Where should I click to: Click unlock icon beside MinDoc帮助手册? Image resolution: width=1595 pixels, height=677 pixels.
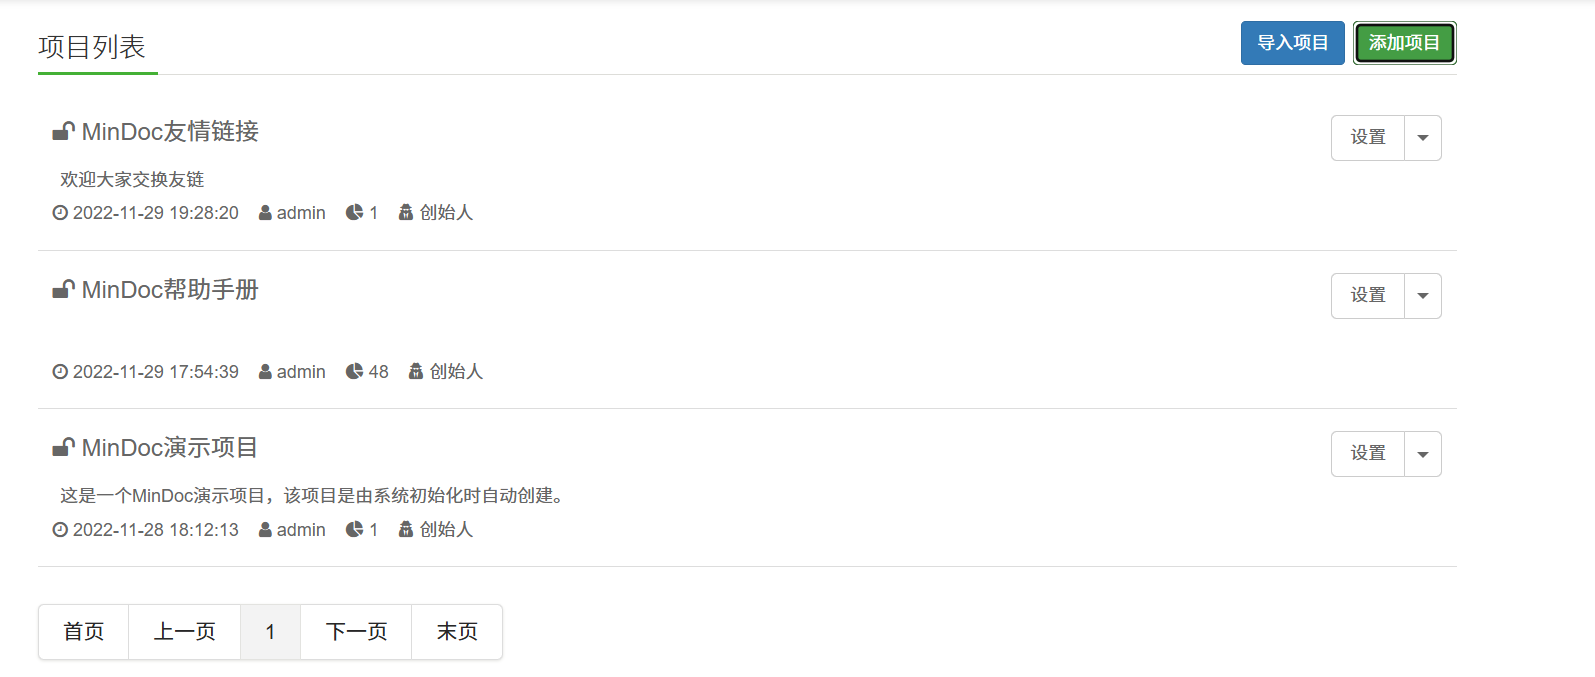point(63,290)
